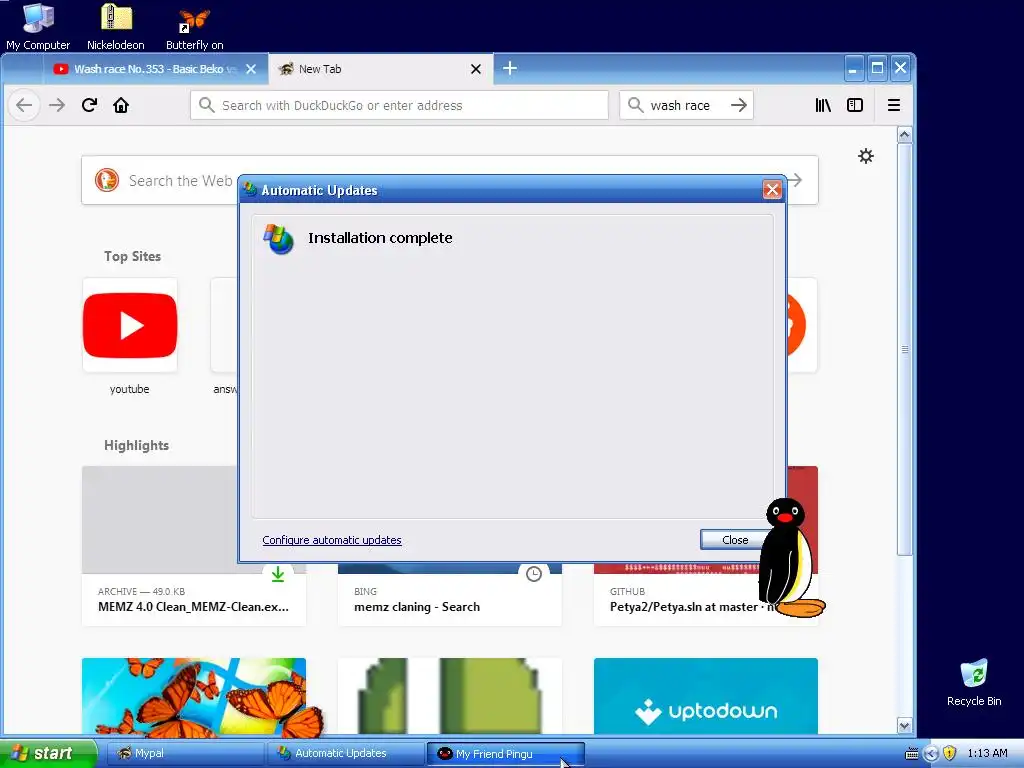Click the Windows Update globe icon in dialog
The image size is (1024, 768).
coord(279,239)
